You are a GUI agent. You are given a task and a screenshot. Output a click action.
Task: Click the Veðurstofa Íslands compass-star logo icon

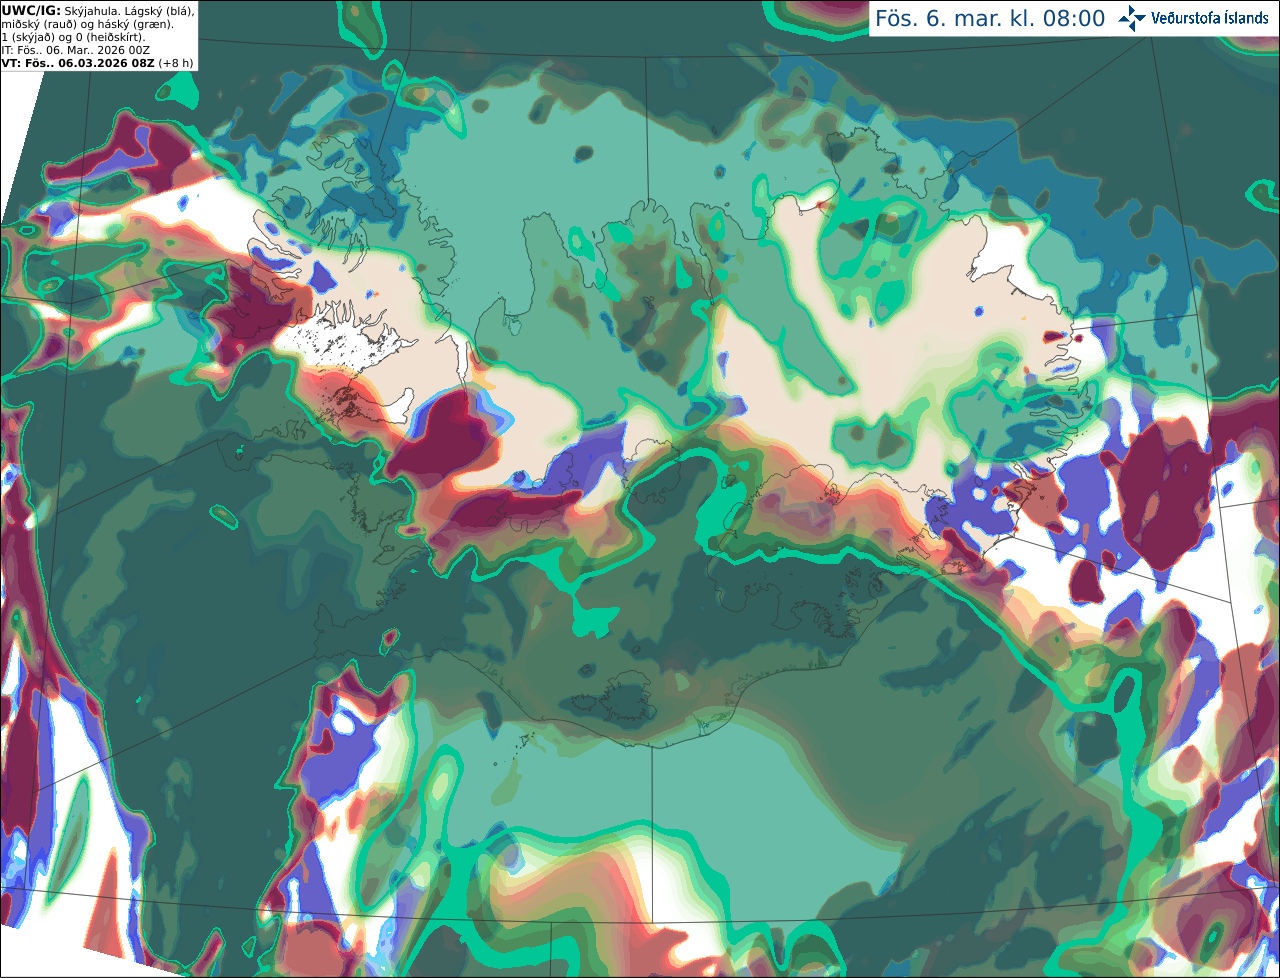click(x=1132, y=18)
